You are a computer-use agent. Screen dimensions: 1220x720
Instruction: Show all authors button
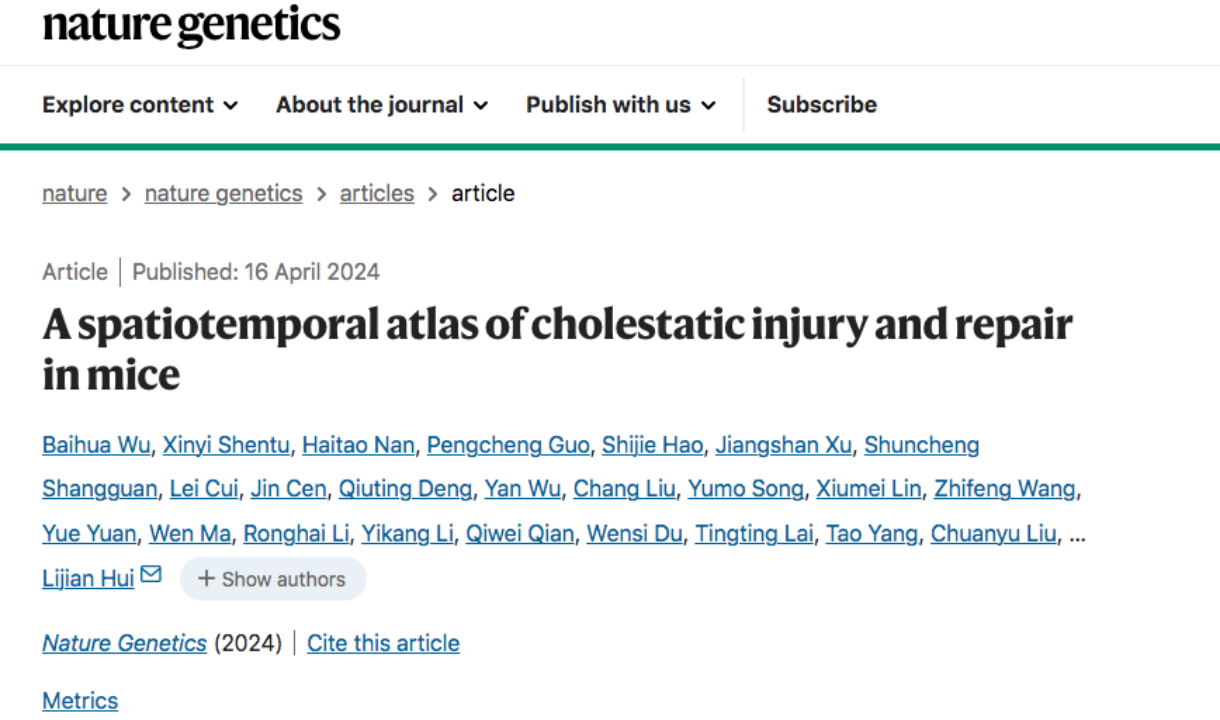tap(273, 579)
